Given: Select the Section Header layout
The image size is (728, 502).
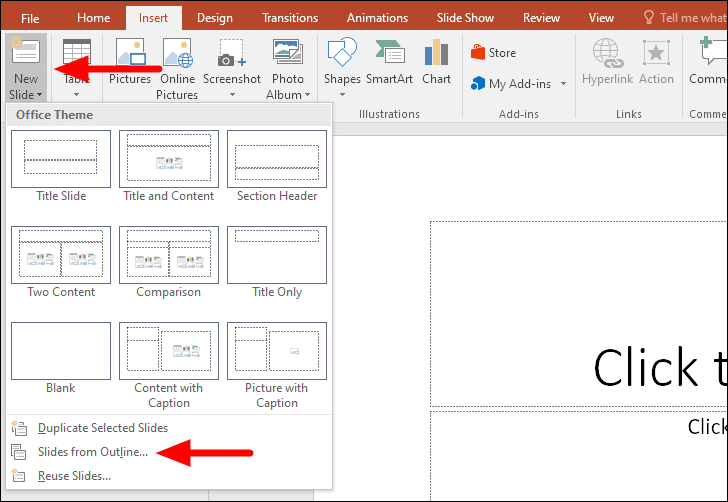Looking at the screenshot, I should (277, 159).
